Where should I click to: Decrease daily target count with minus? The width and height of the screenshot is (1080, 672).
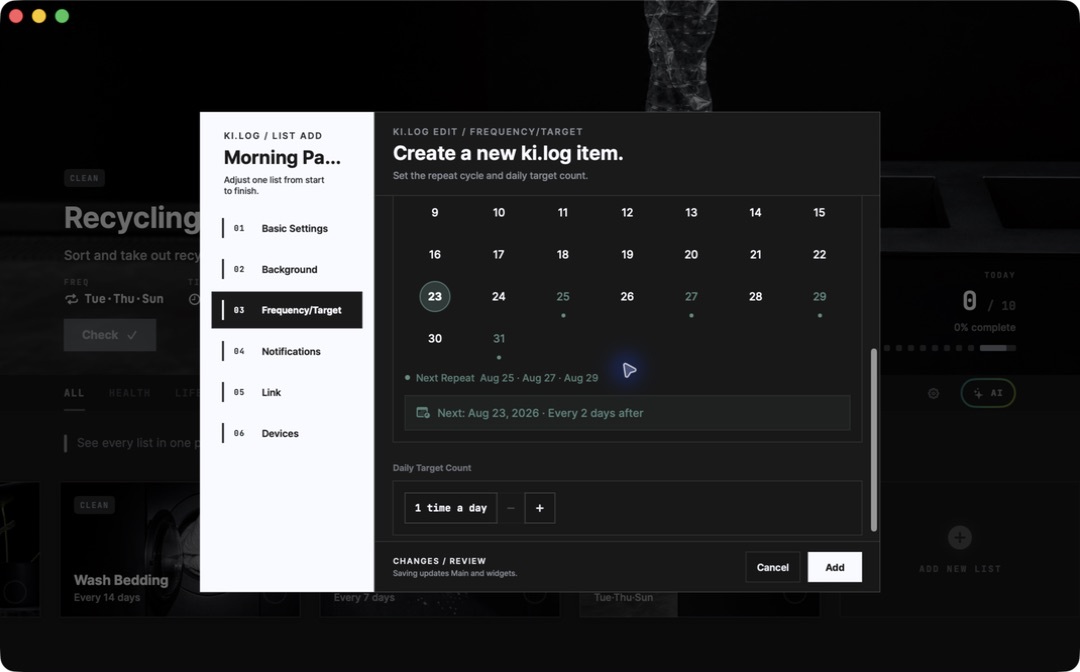coord(510,508)
